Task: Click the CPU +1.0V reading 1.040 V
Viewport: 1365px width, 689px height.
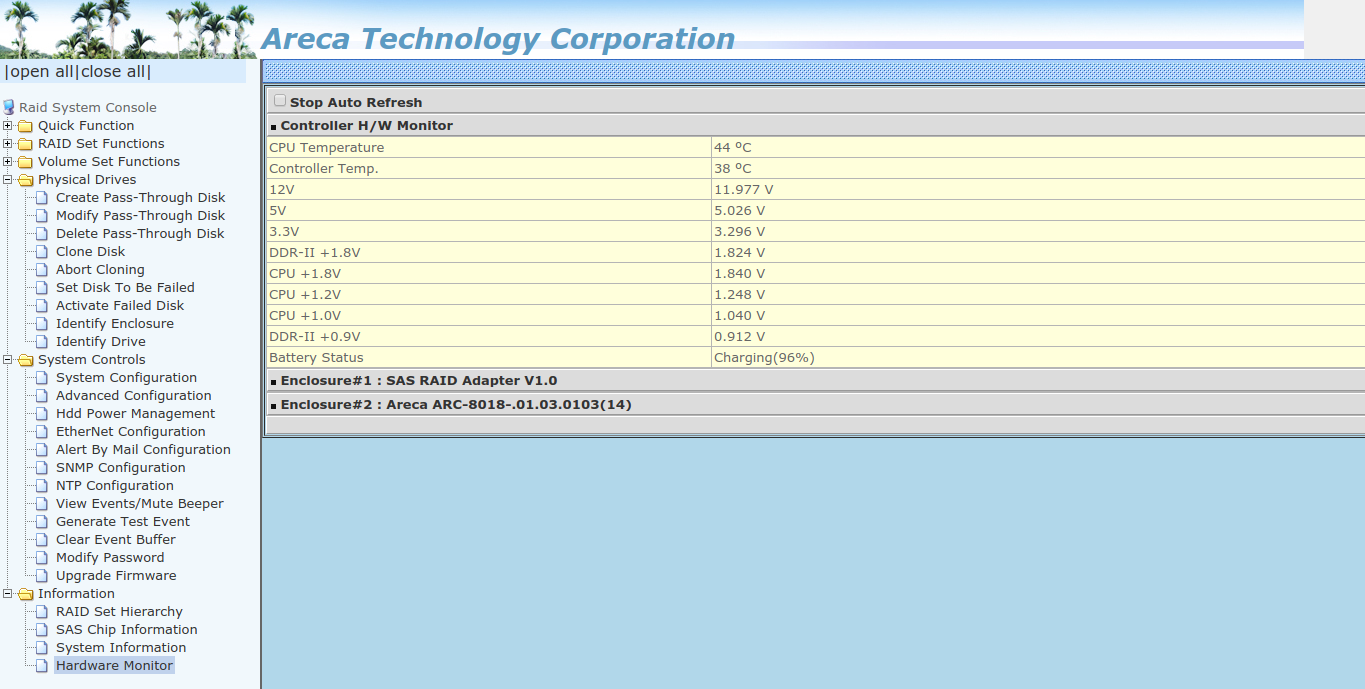Action: (739, 315)
